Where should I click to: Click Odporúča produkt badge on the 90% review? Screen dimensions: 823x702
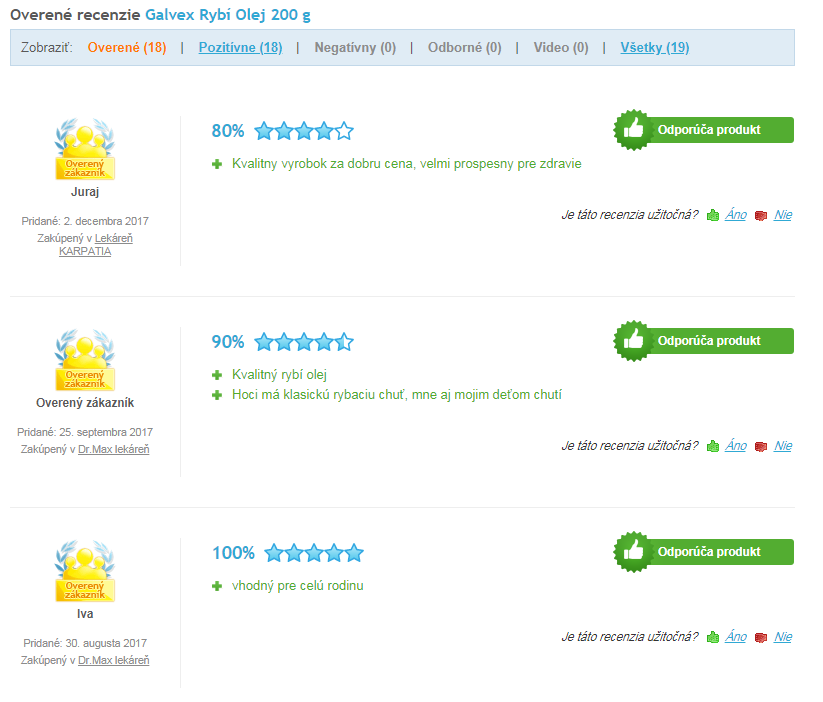tap(704, 341)
